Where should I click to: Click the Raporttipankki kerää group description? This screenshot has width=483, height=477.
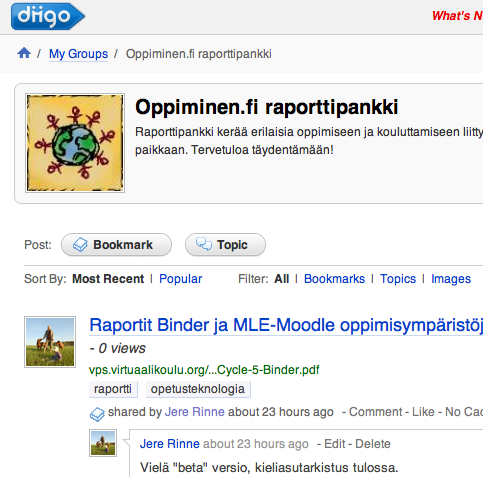(x=309, y=141)
